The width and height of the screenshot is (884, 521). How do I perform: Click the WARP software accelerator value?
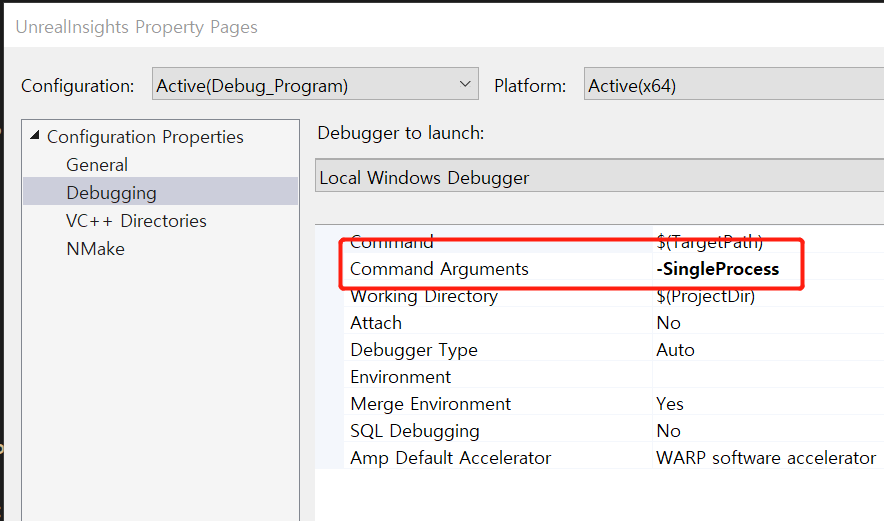pos(766,458)
